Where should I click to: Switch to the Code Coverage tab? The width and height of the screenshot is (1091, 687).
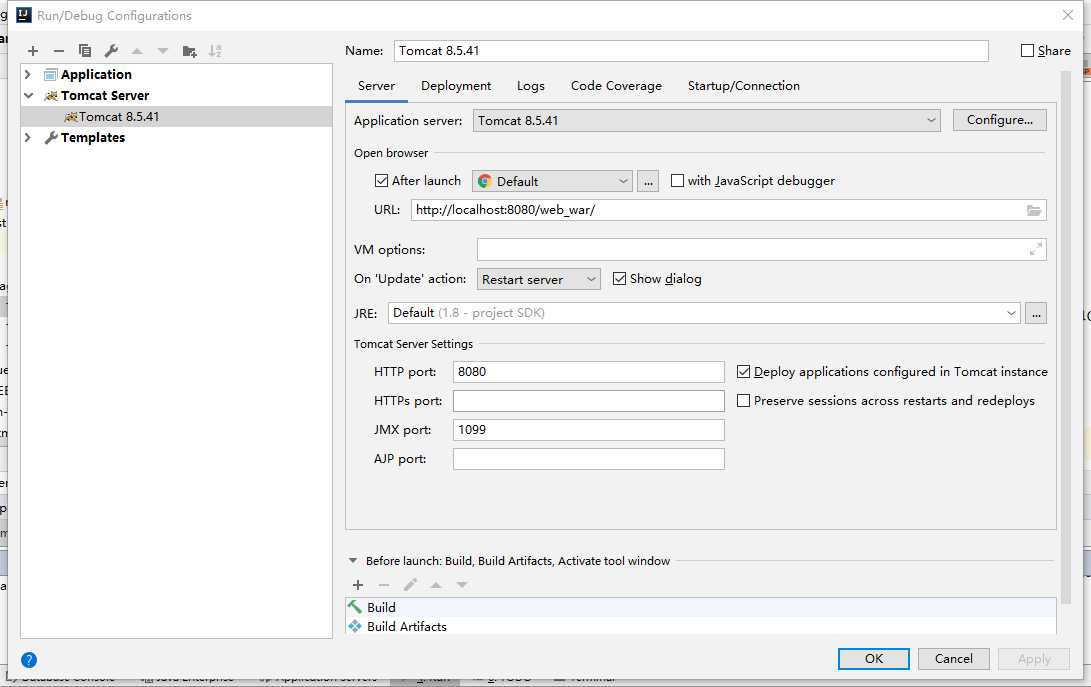616,86
